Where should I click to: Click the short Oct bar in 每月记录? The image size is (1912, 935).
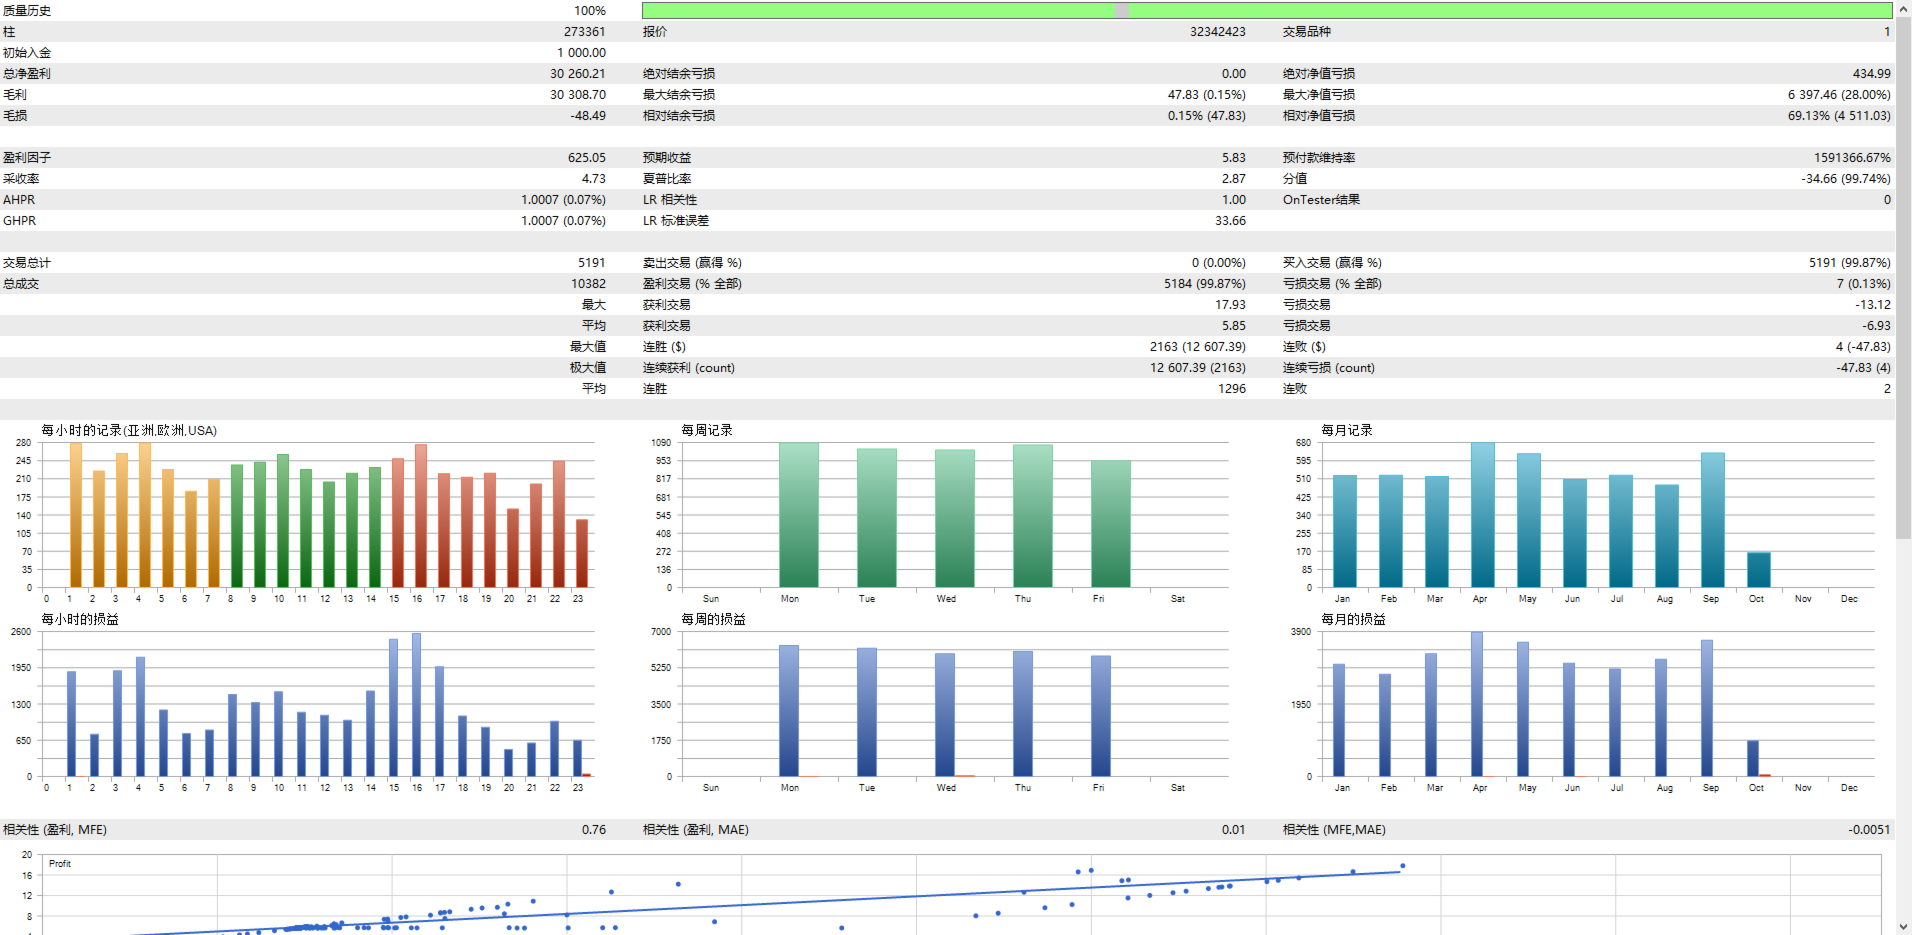click(x=1758, y=569)
